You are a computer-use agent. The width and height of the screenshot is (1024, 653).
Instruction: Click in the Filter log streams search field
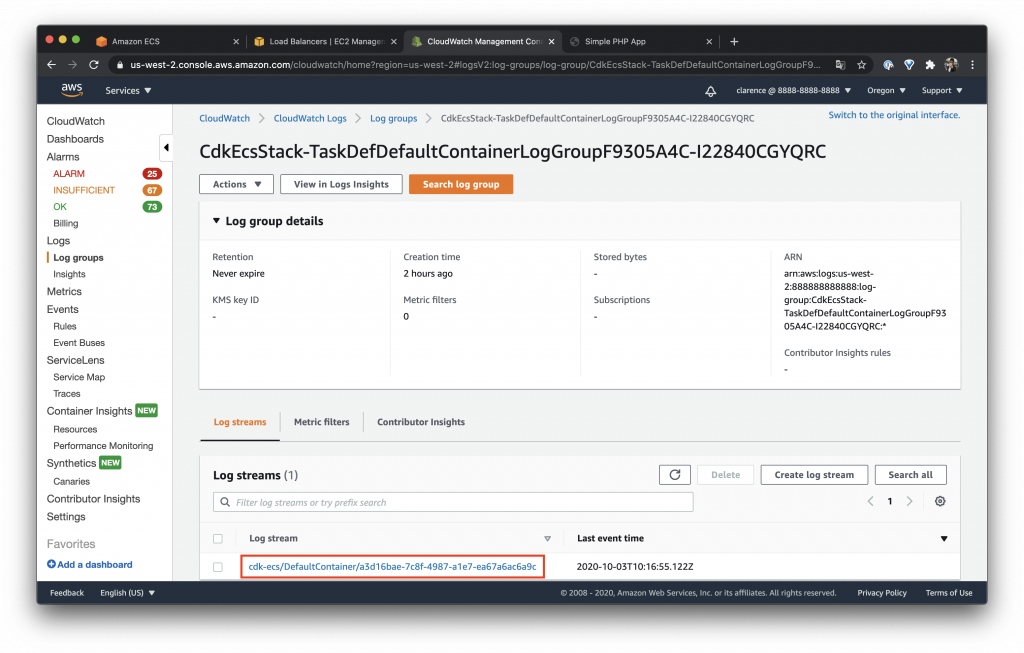pos(453,502)
